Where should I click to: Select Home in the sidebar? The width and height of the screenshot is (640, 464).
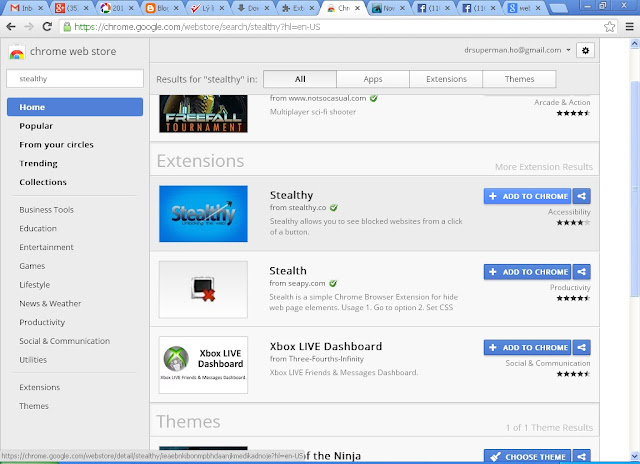coord(75,107)
